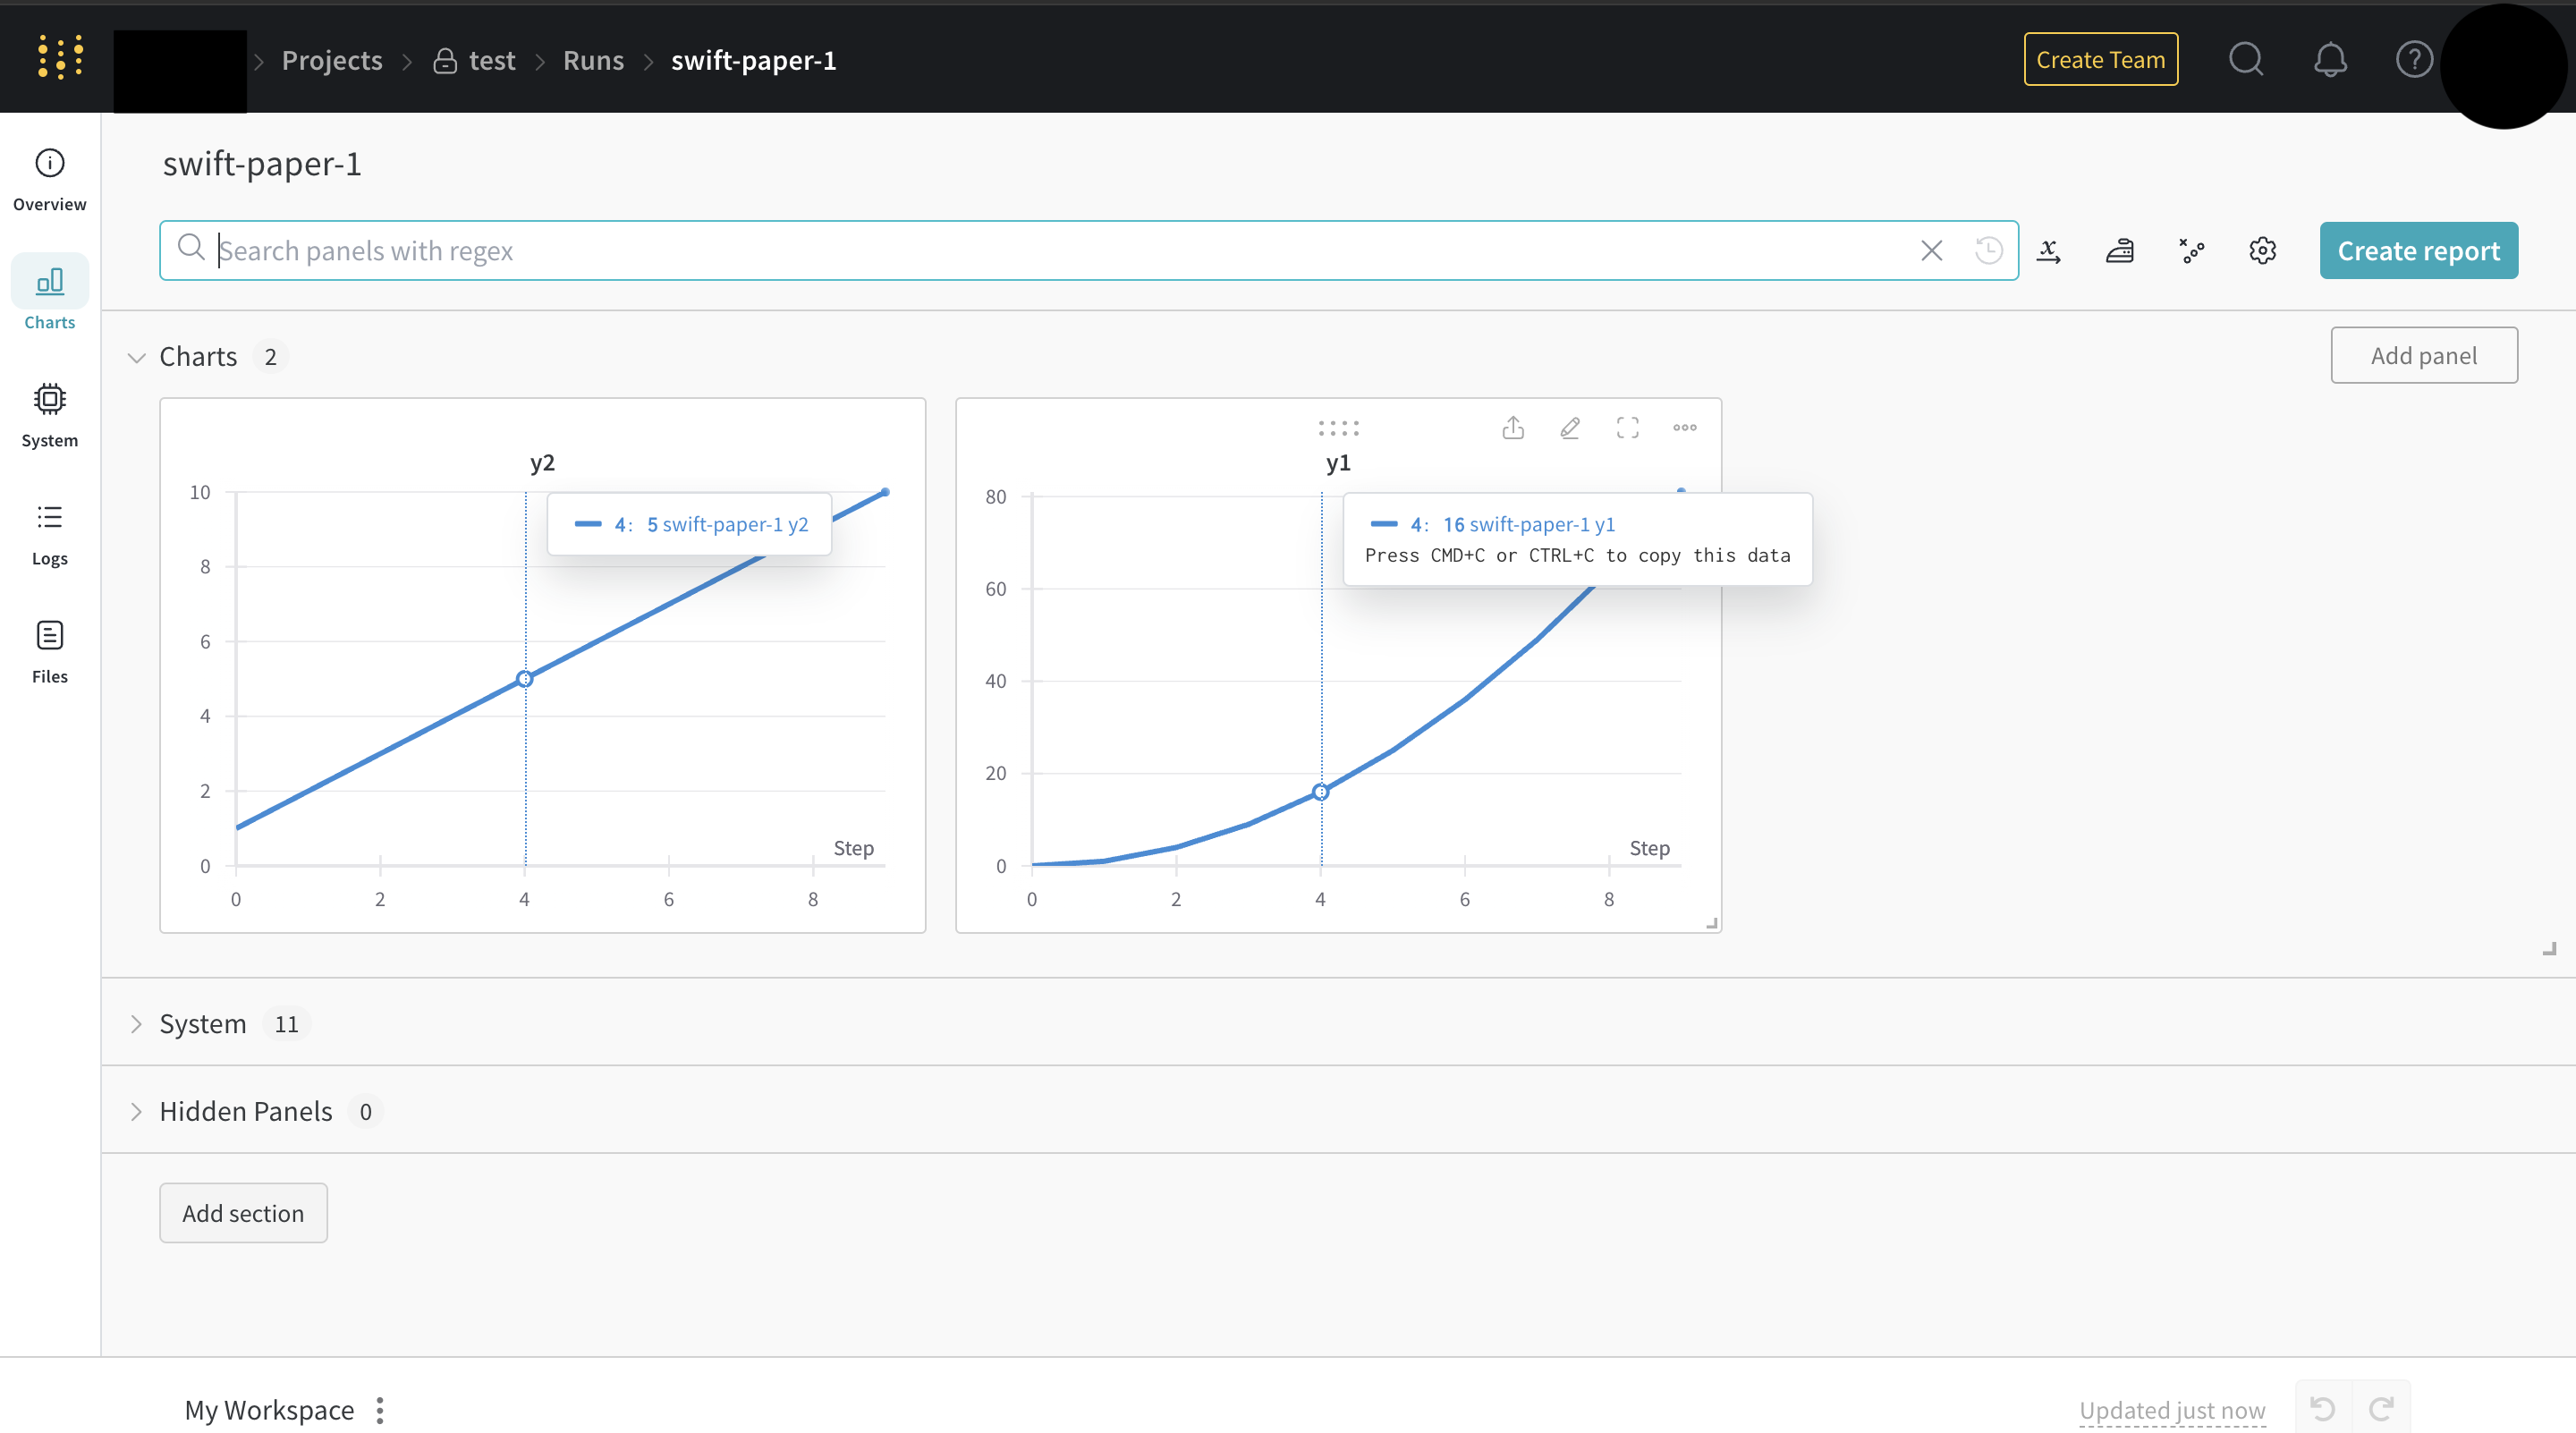This screenshot has width=2576, height=1433.
Task: Open the Logs tab in sidebar
Action: (x=50, y=535)
